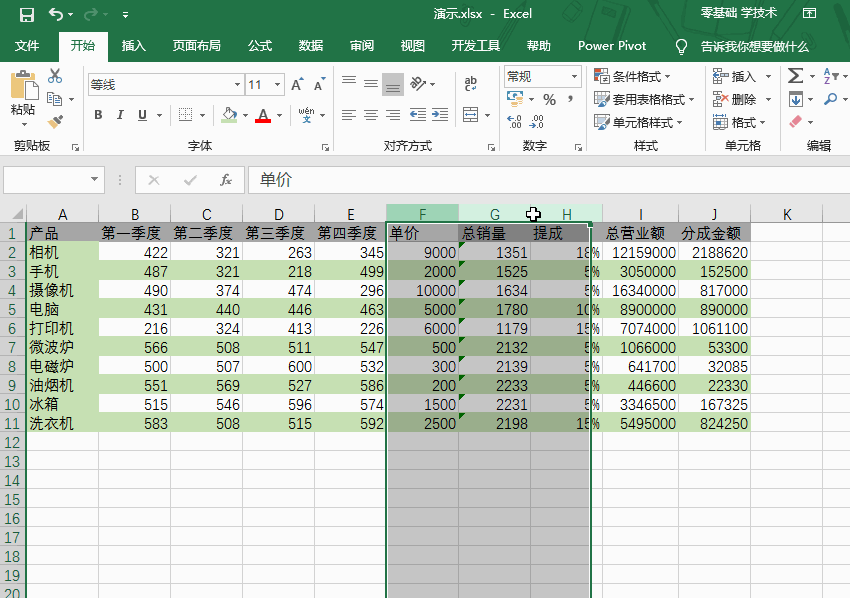The image size is (850, 598).
Task: Click the Save icon in title bar
Action: (27, 15)
